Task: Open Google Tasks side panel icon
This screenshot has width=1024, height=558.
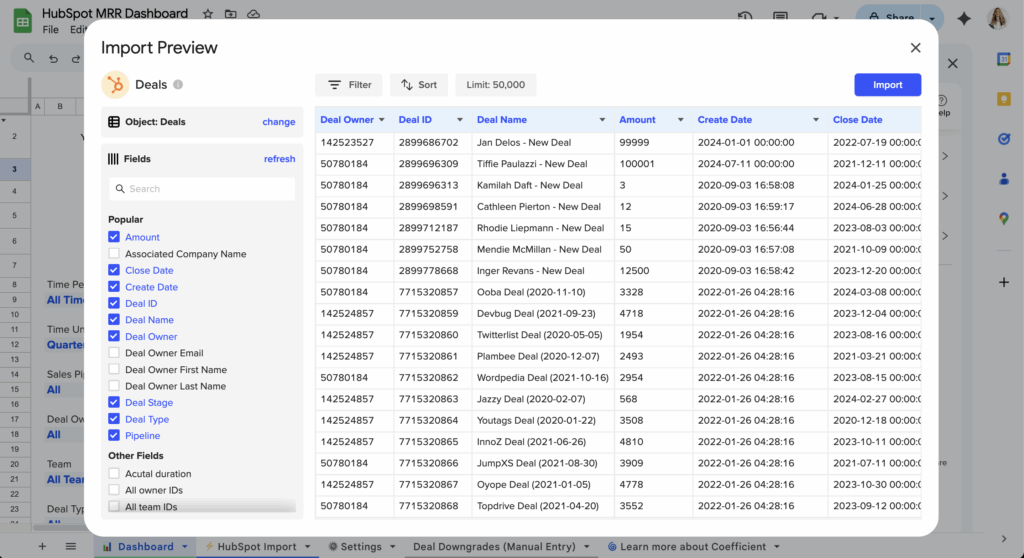Action: 1004,139
